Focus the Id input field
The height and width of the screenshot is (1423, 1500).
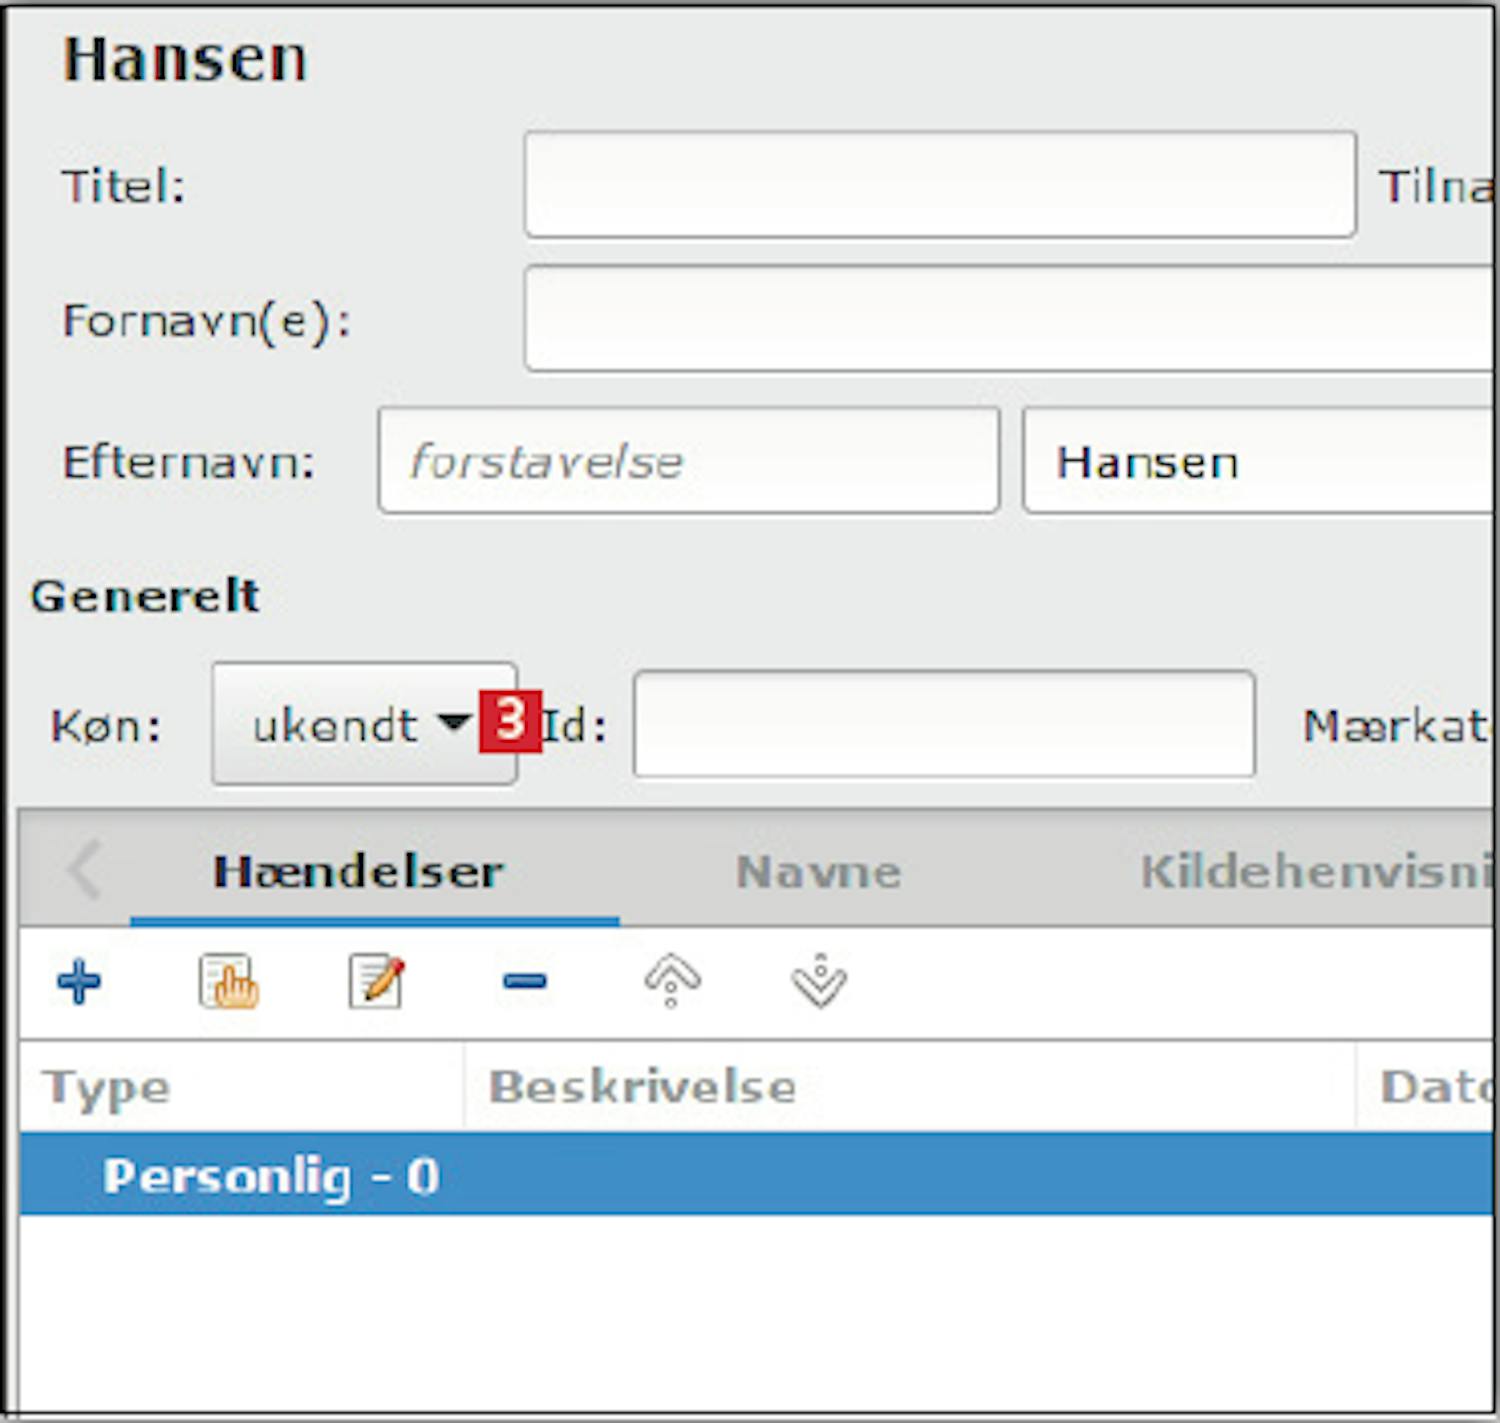pos(943,724)
